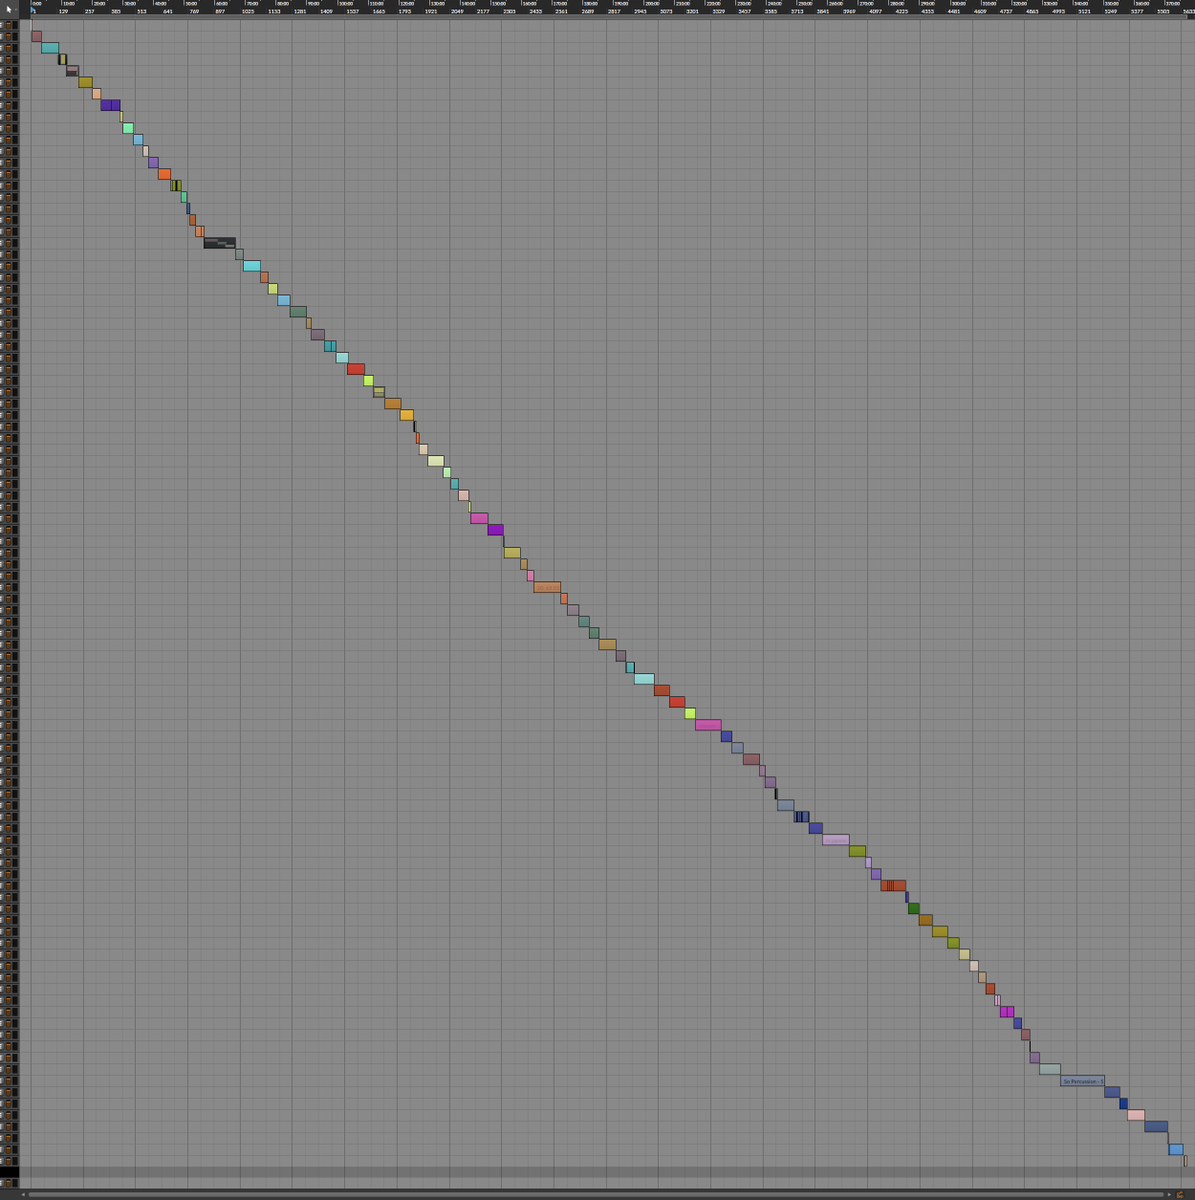Select the So Percussion - 1 clip
Image resolution: width=1195 pixels, height=1200 pixels.
1082,1081
